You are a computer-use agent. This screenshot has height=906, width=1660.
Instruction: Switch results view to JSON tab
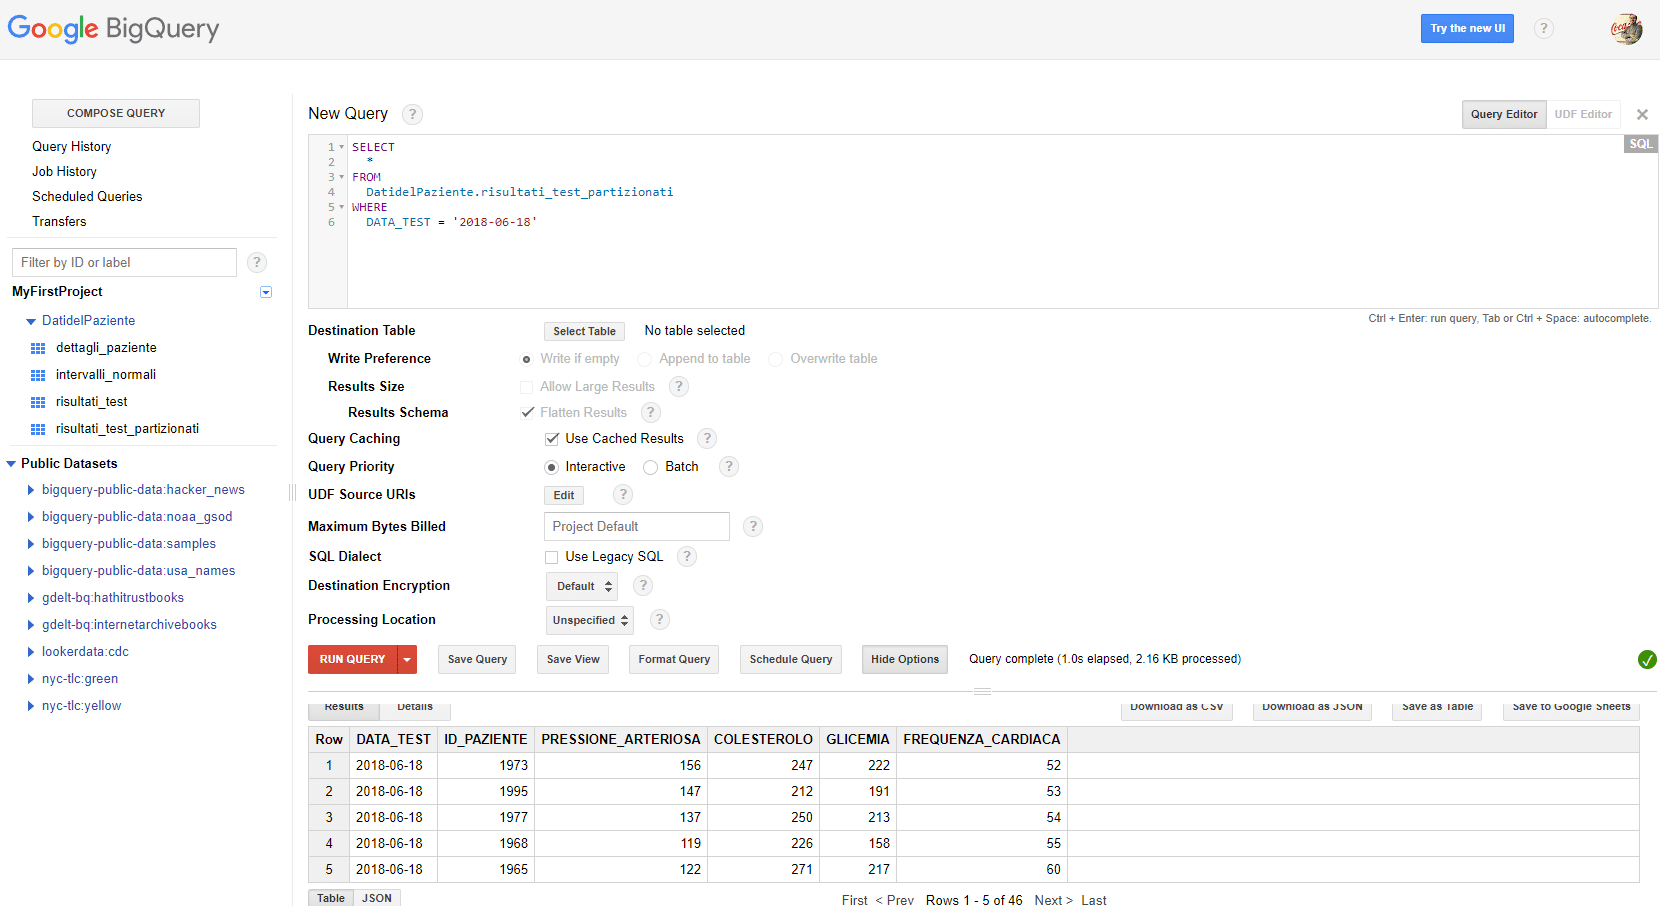pyautogui.click(x=377, y=898)
